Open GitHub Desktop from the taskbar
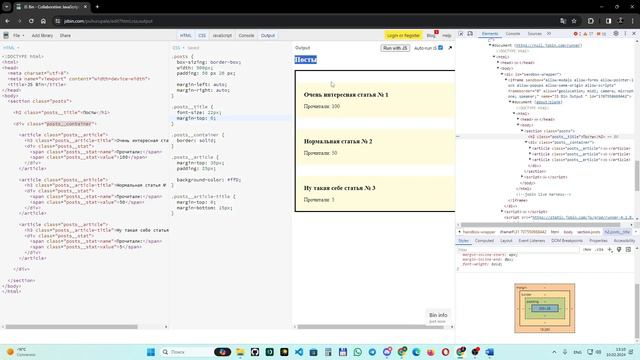 tap(255, 352)
